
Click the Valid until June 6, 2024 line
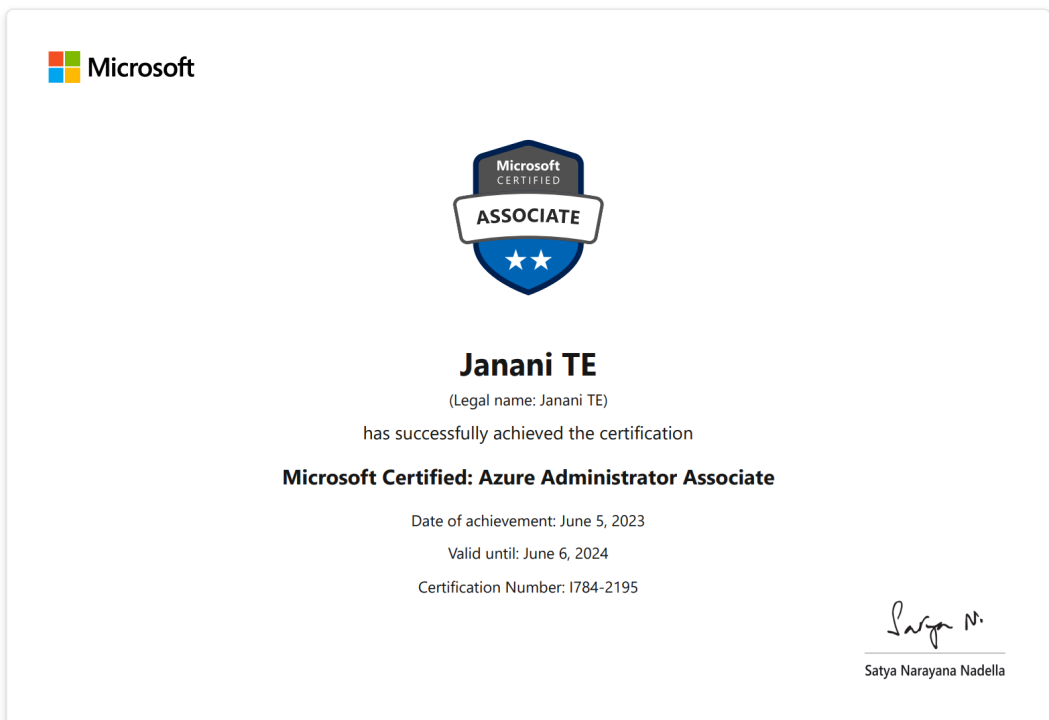(527, 553)
